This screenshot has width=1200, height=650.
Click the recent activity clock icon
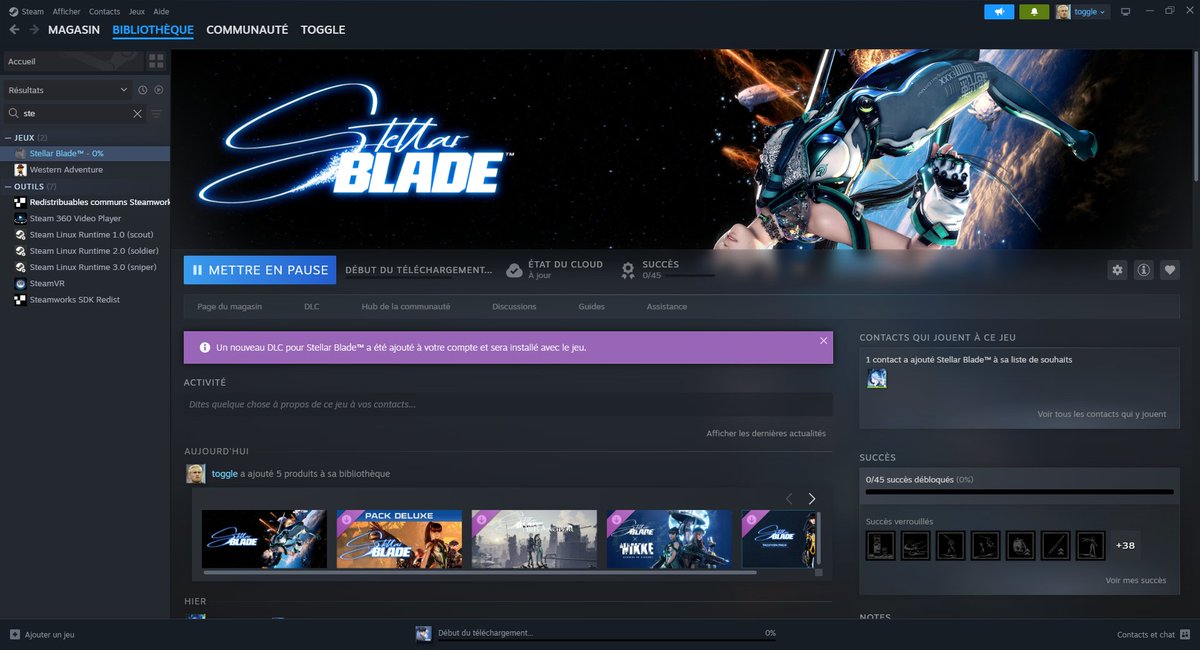click(x=143, y=90)
